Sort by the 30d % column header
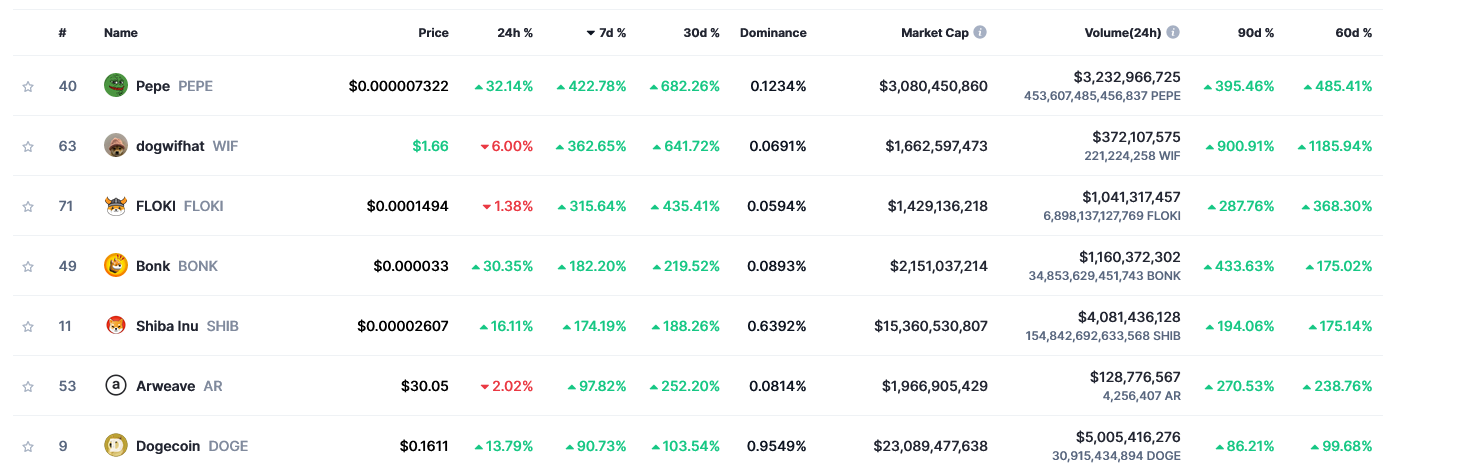The width and height of the screenshot is (1462, 474). point(701,33)
